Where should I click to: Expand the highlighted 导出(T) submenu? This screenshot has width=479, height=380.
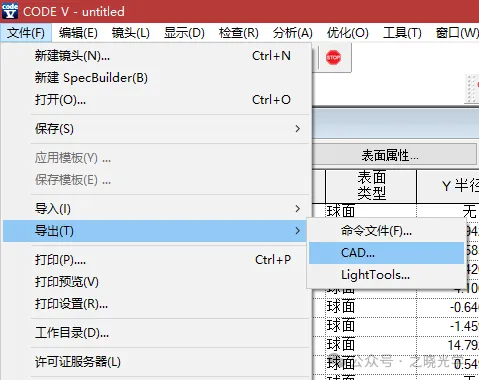point(156,231)
